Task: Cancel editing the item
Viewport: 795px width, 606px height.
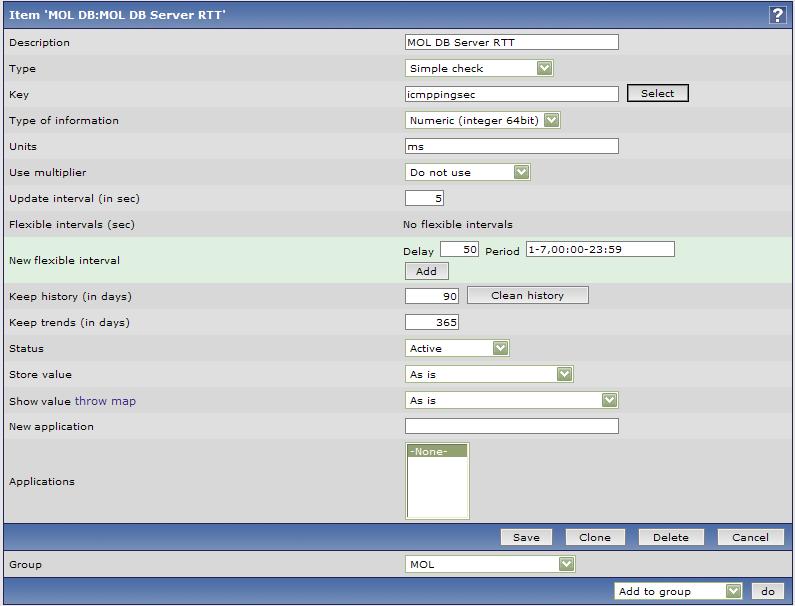Action: 750,537
